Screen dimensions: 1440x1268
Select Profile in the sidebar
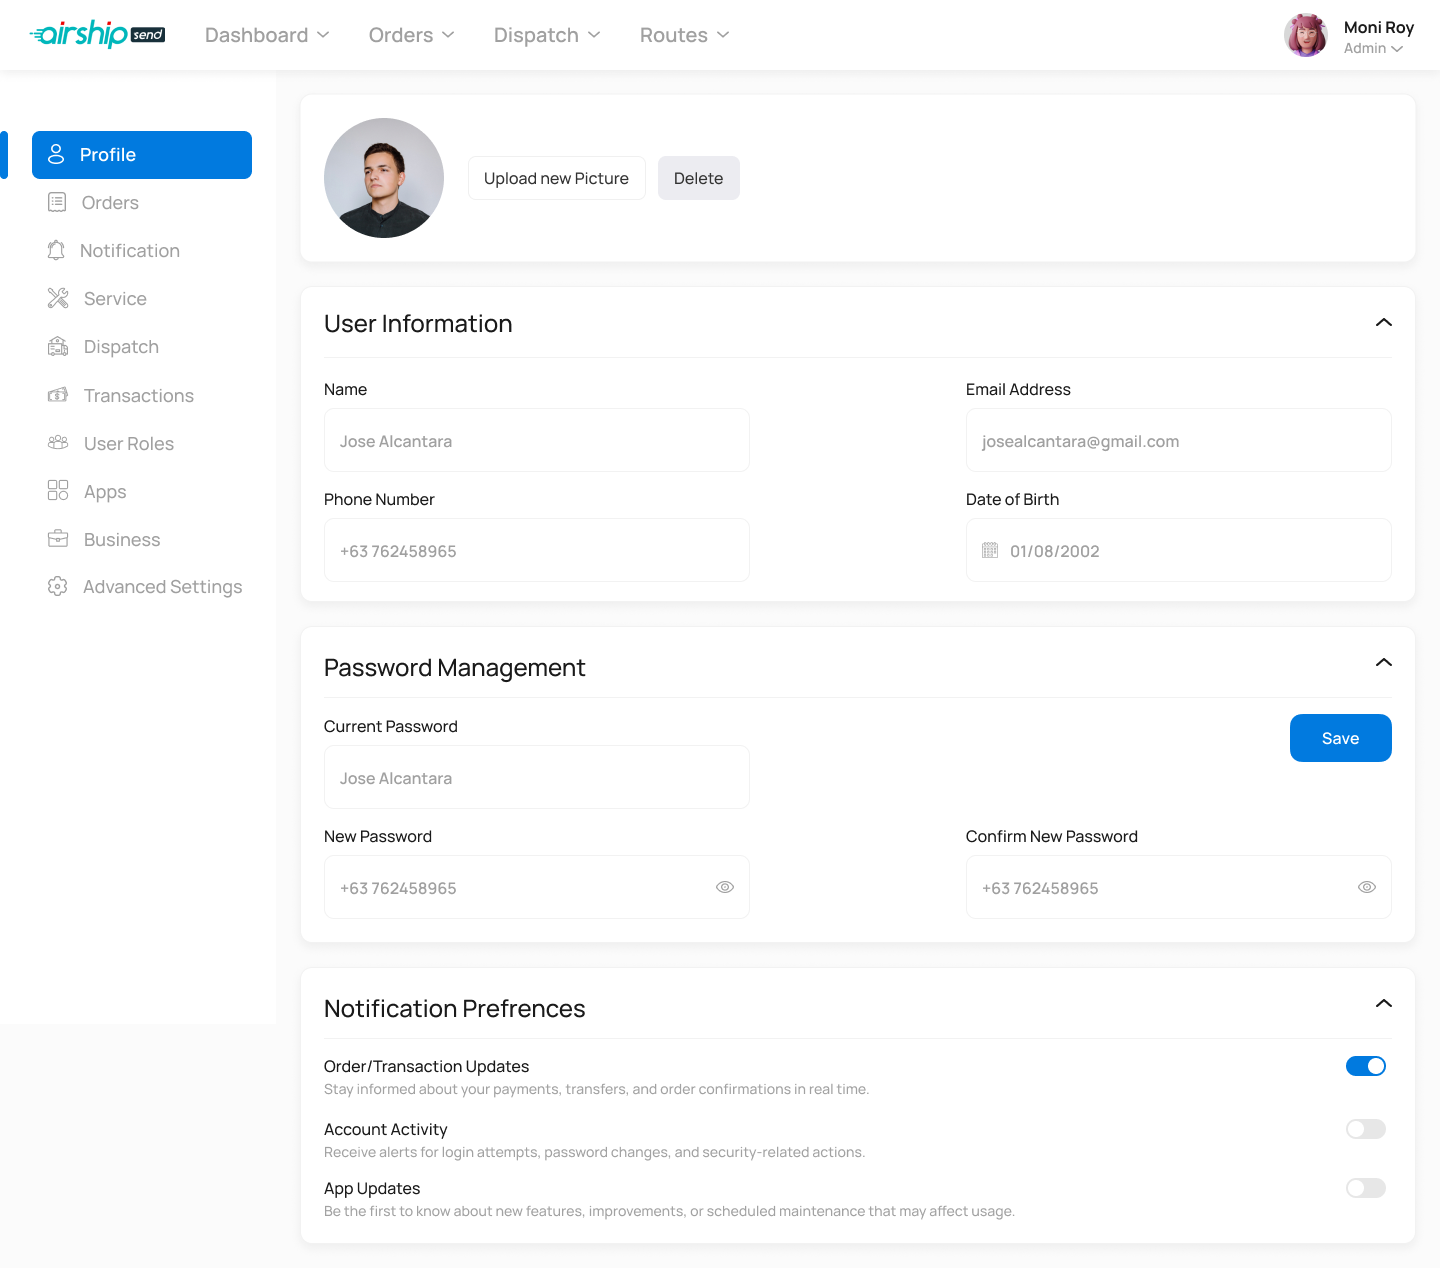(x=142, y=155)
